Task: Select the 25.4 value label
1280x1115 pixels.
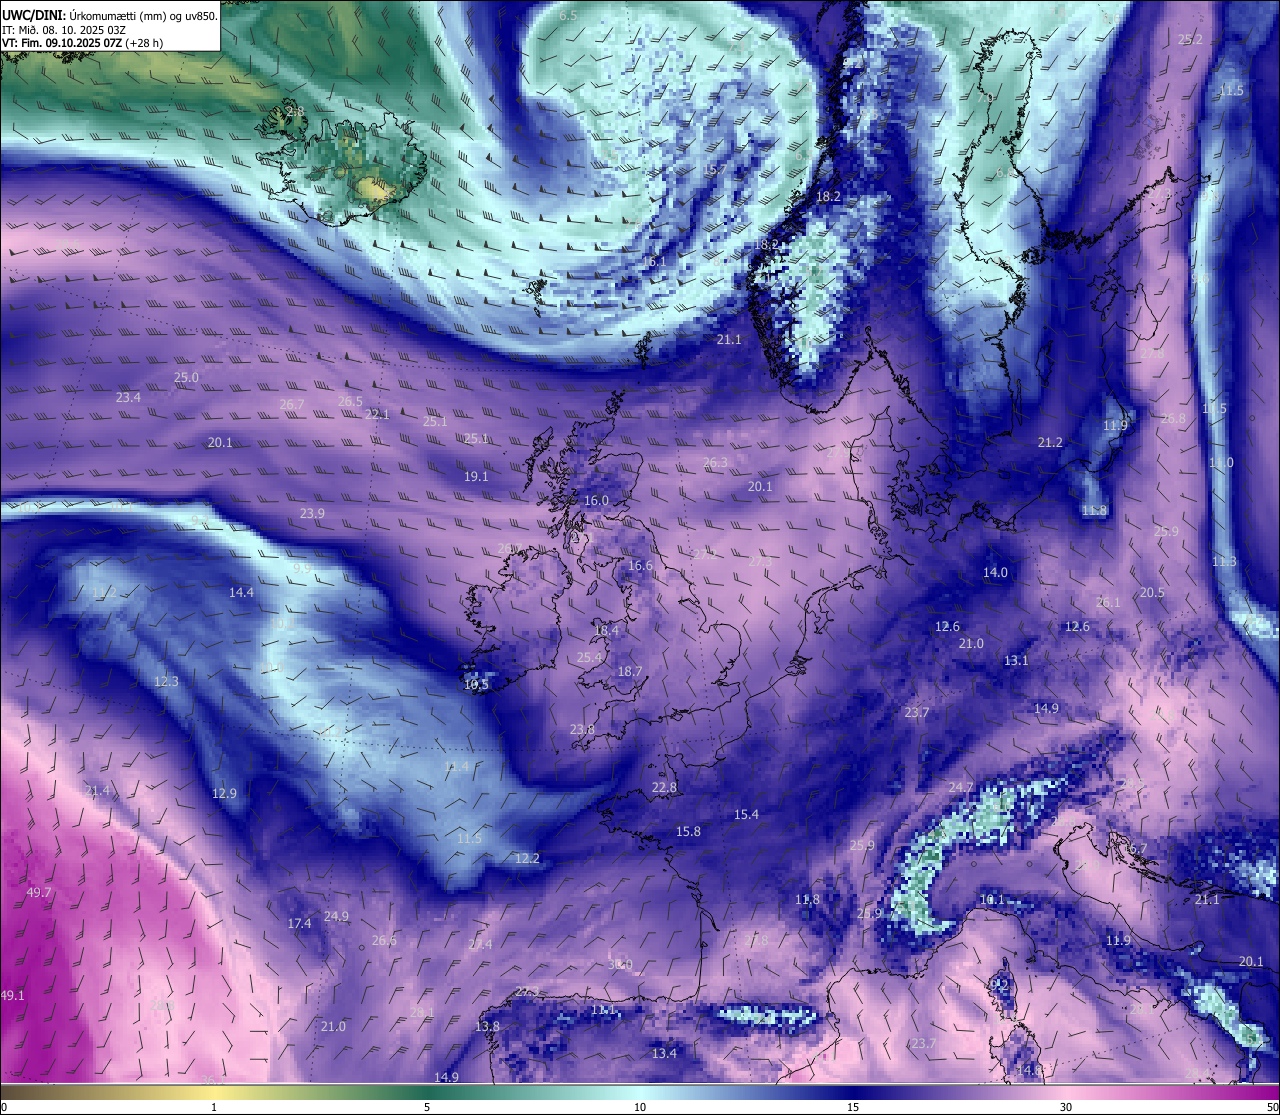Action: click(590, 658)
